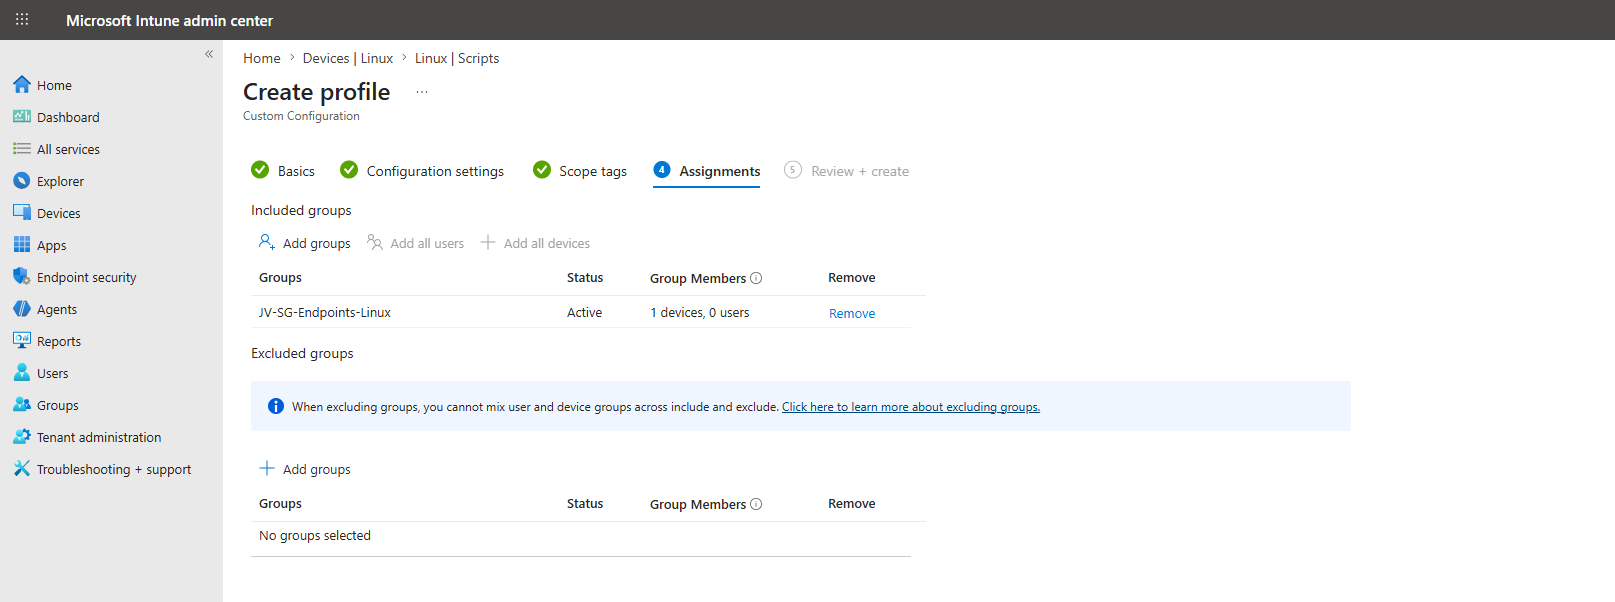Viewport: 1615px width, 602px height.
Task: Click the Tenant administration icon
Action: tap(22, 437)
